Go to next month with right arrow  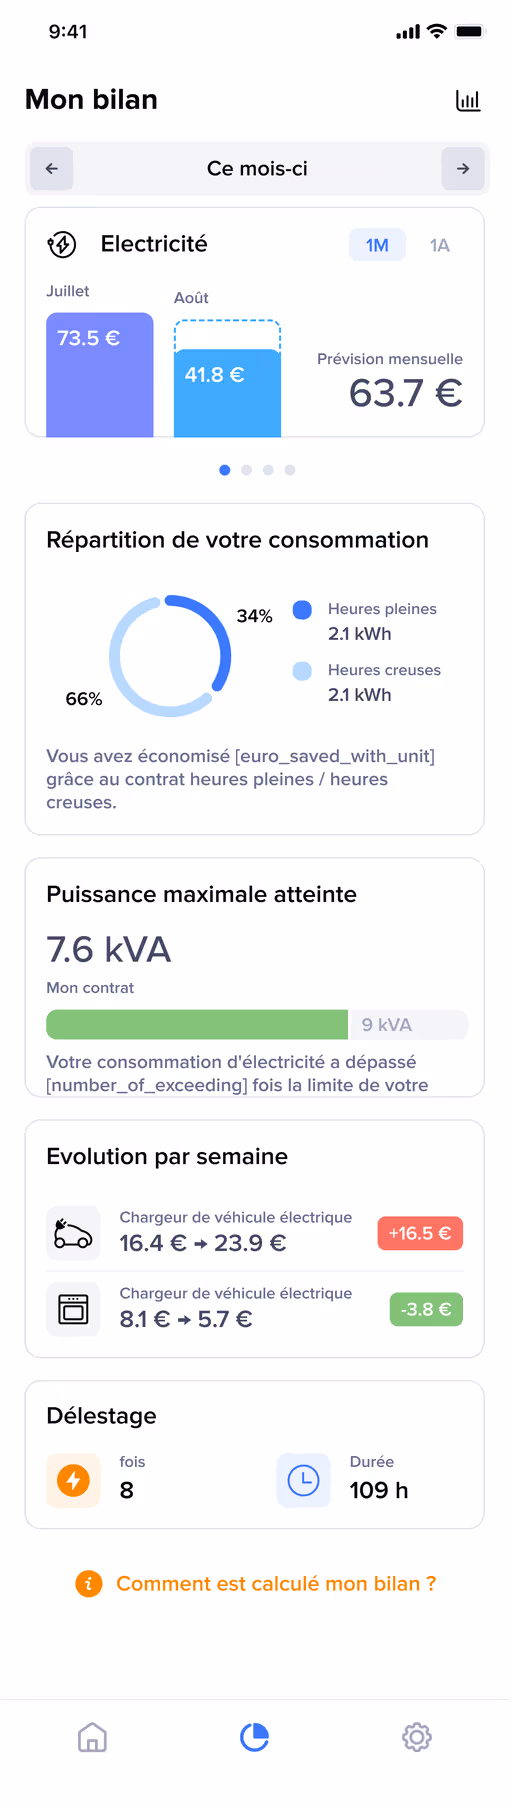pos(463,169)
